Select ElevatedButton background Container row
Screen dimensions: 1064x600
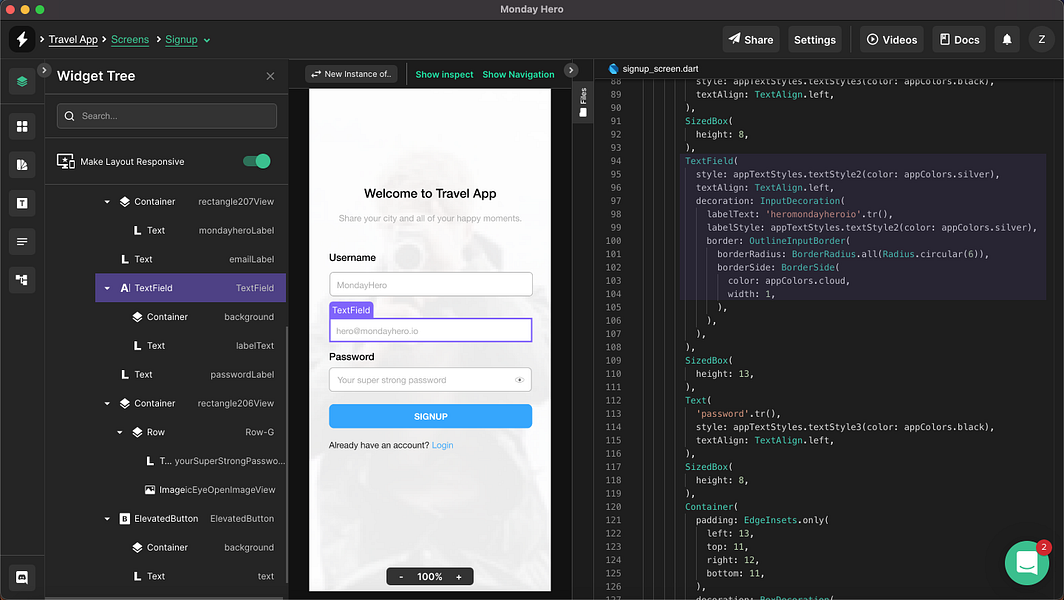190,547
